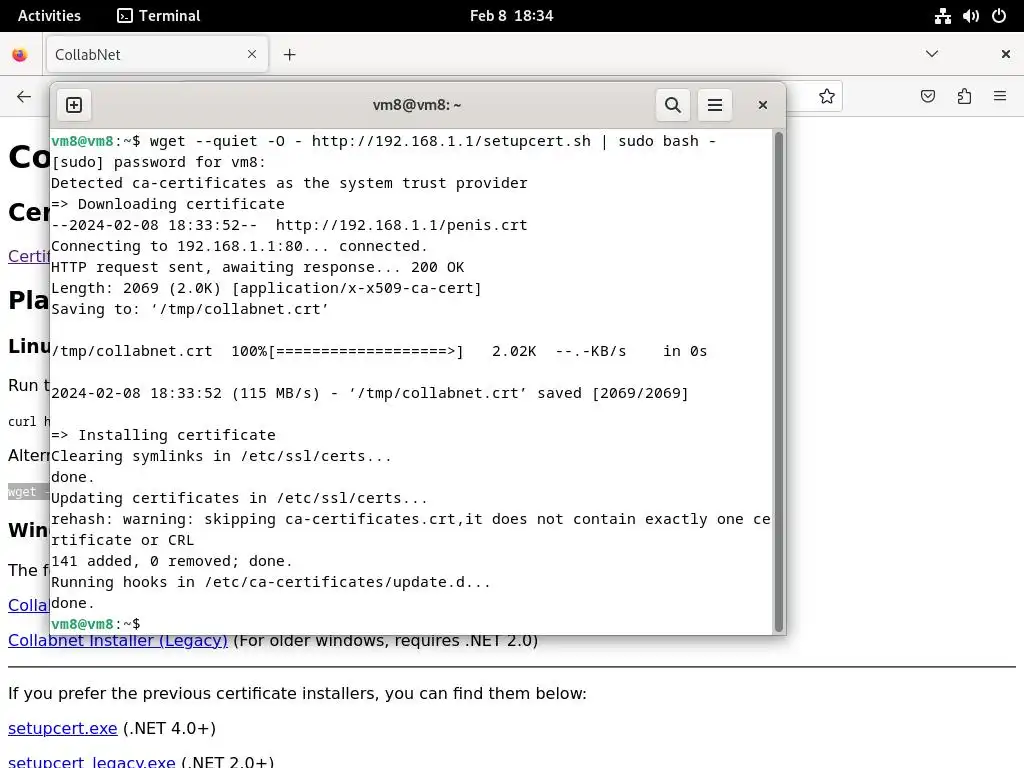1024x768 pixels.
Task: Close the Firefox window with the X
Action: coord(1006,54)
